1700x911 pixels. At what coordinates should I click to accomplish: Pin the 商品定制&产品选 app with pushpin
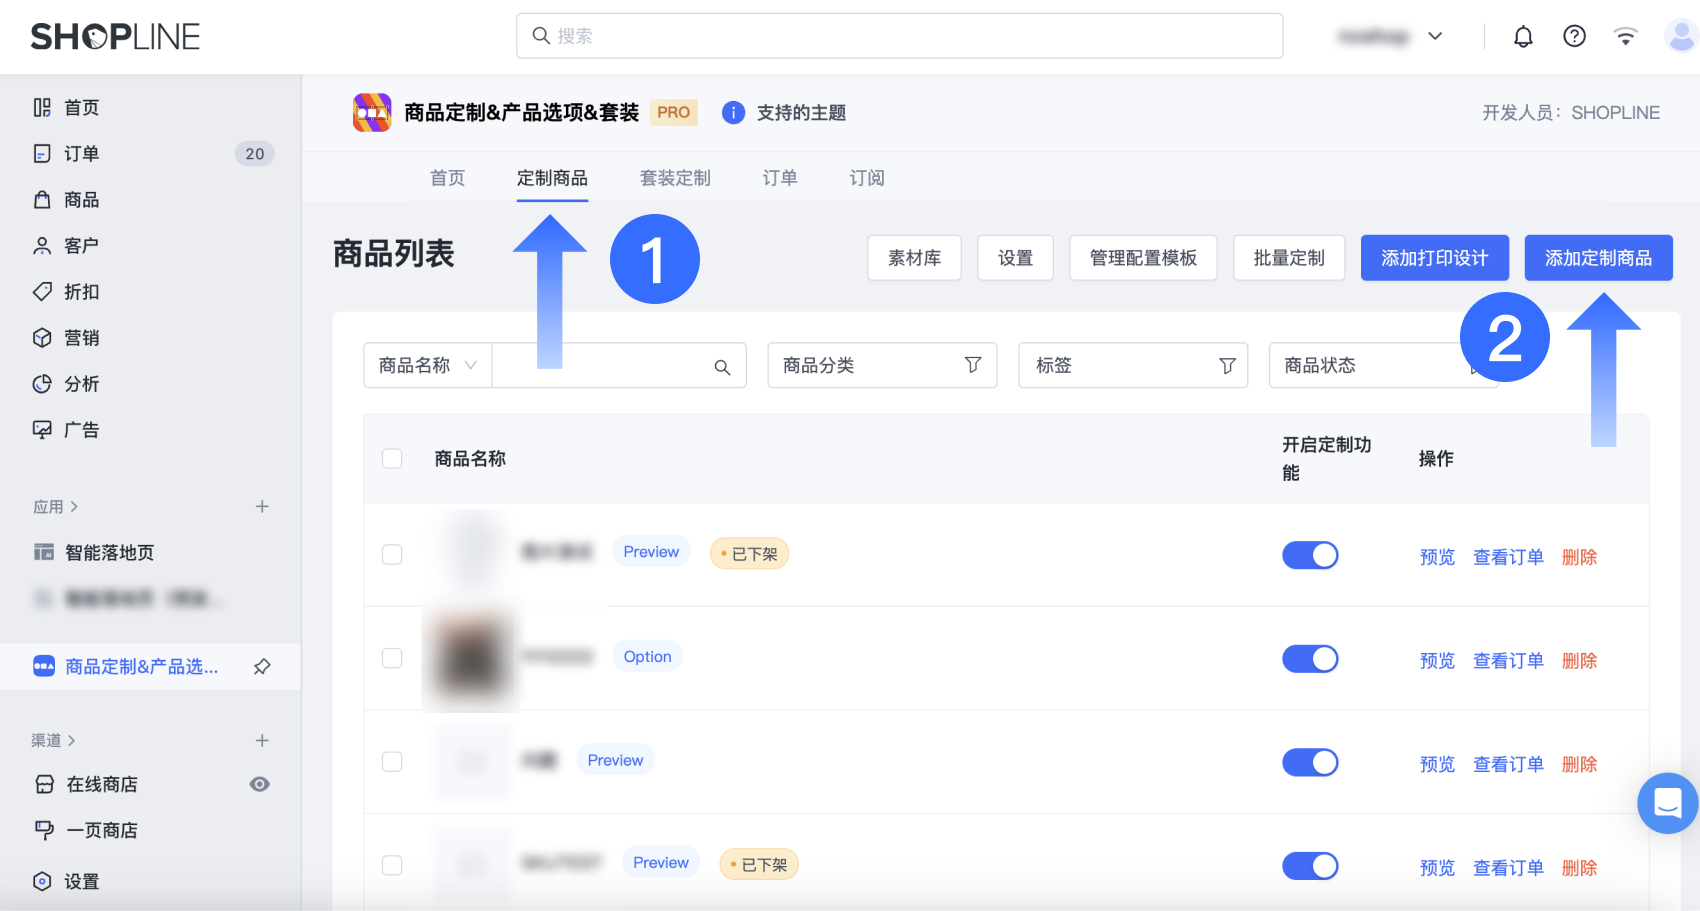[x=262, y=666]
